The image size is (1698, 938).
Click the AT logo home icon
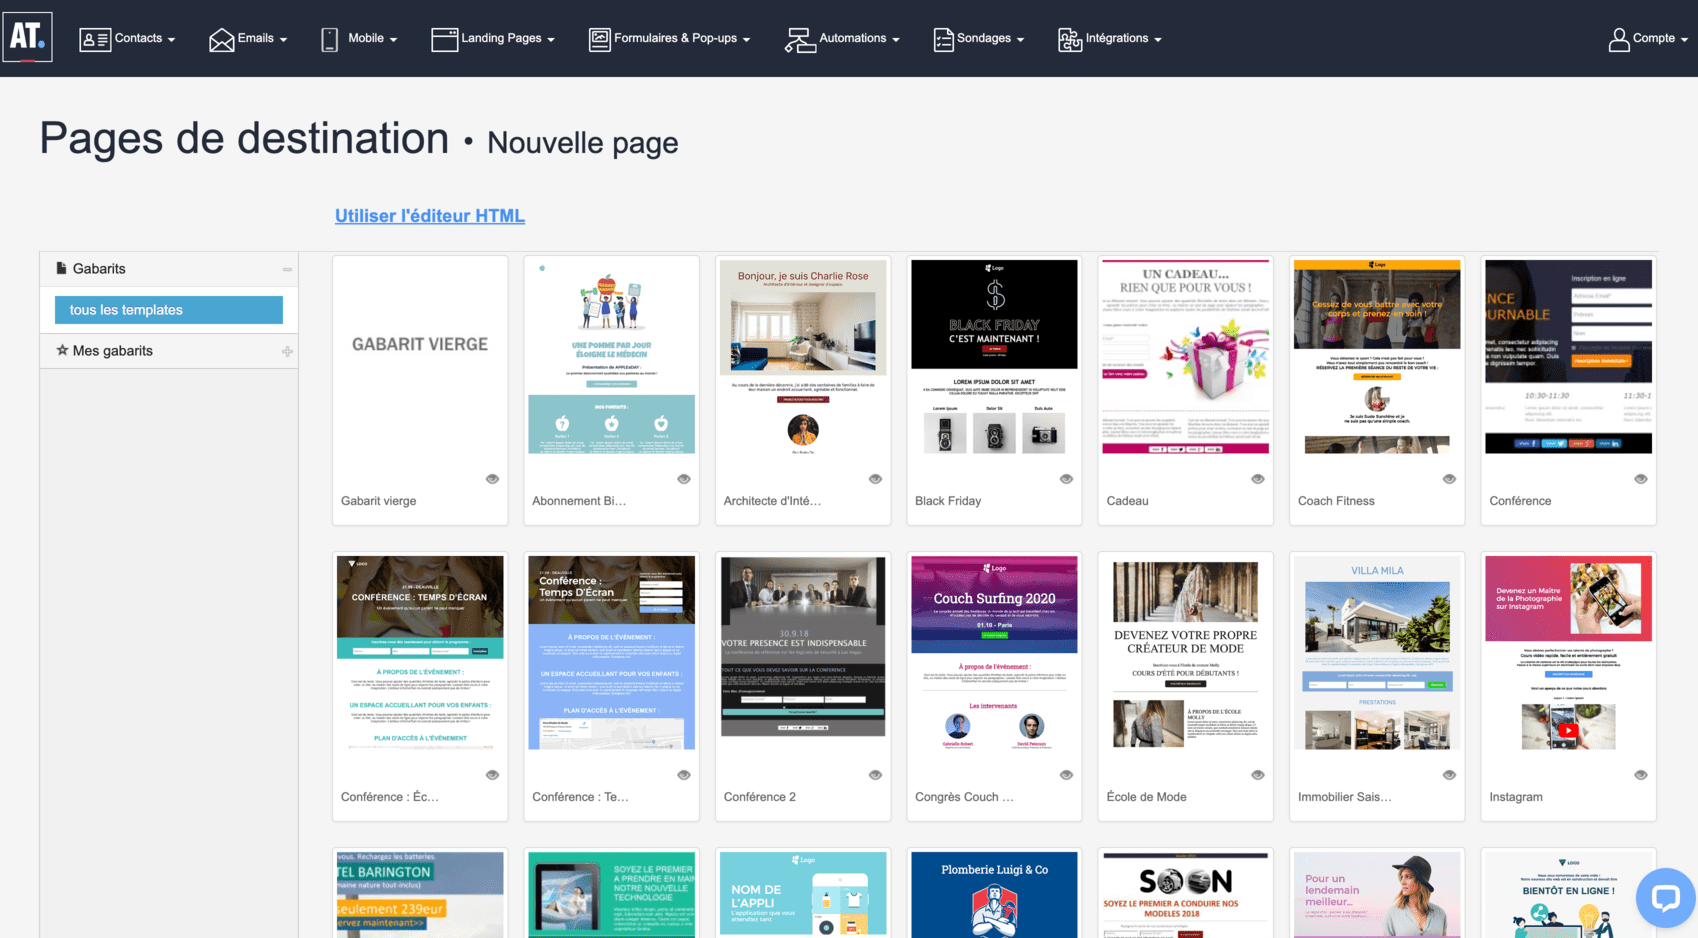[x=27, y=37]
